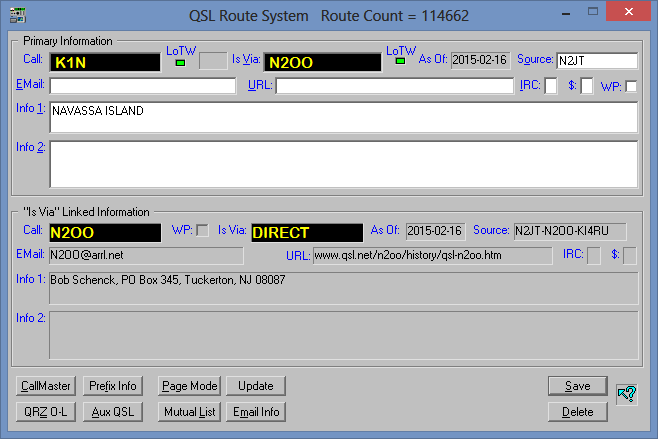Show the Mutual List
The image size is (658, 439).
click(190, 412)
